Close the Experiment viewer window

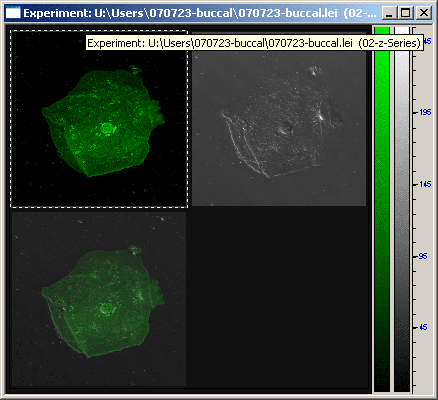[424, 13]
